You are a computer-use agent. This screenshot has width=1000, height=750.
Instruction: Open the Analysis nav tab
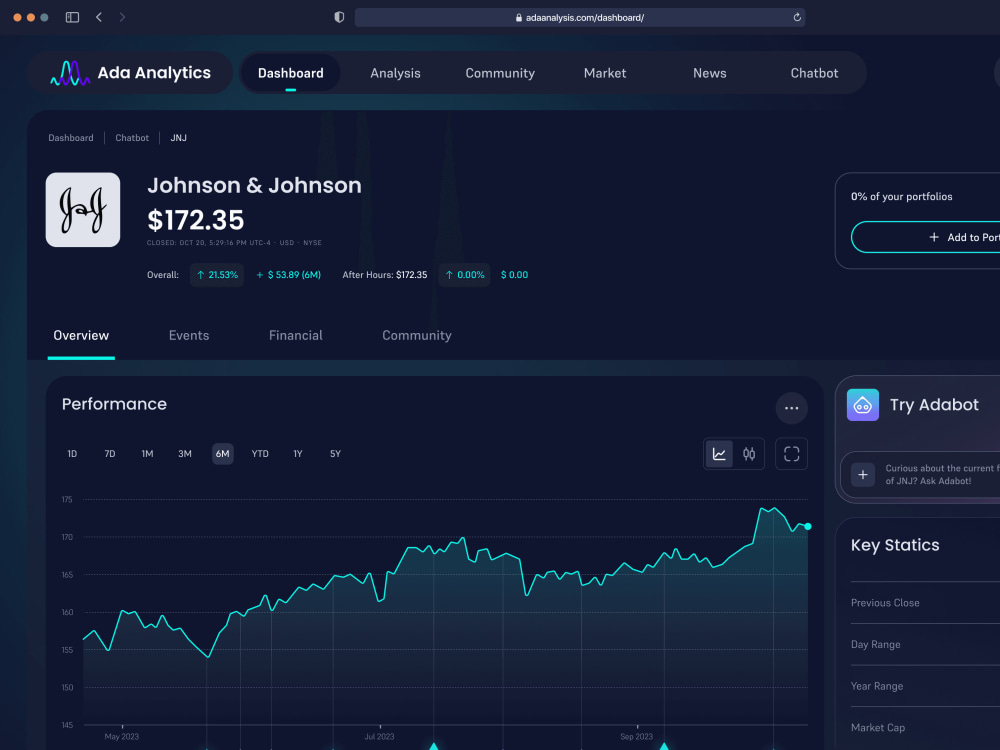[x=395, y=73]
